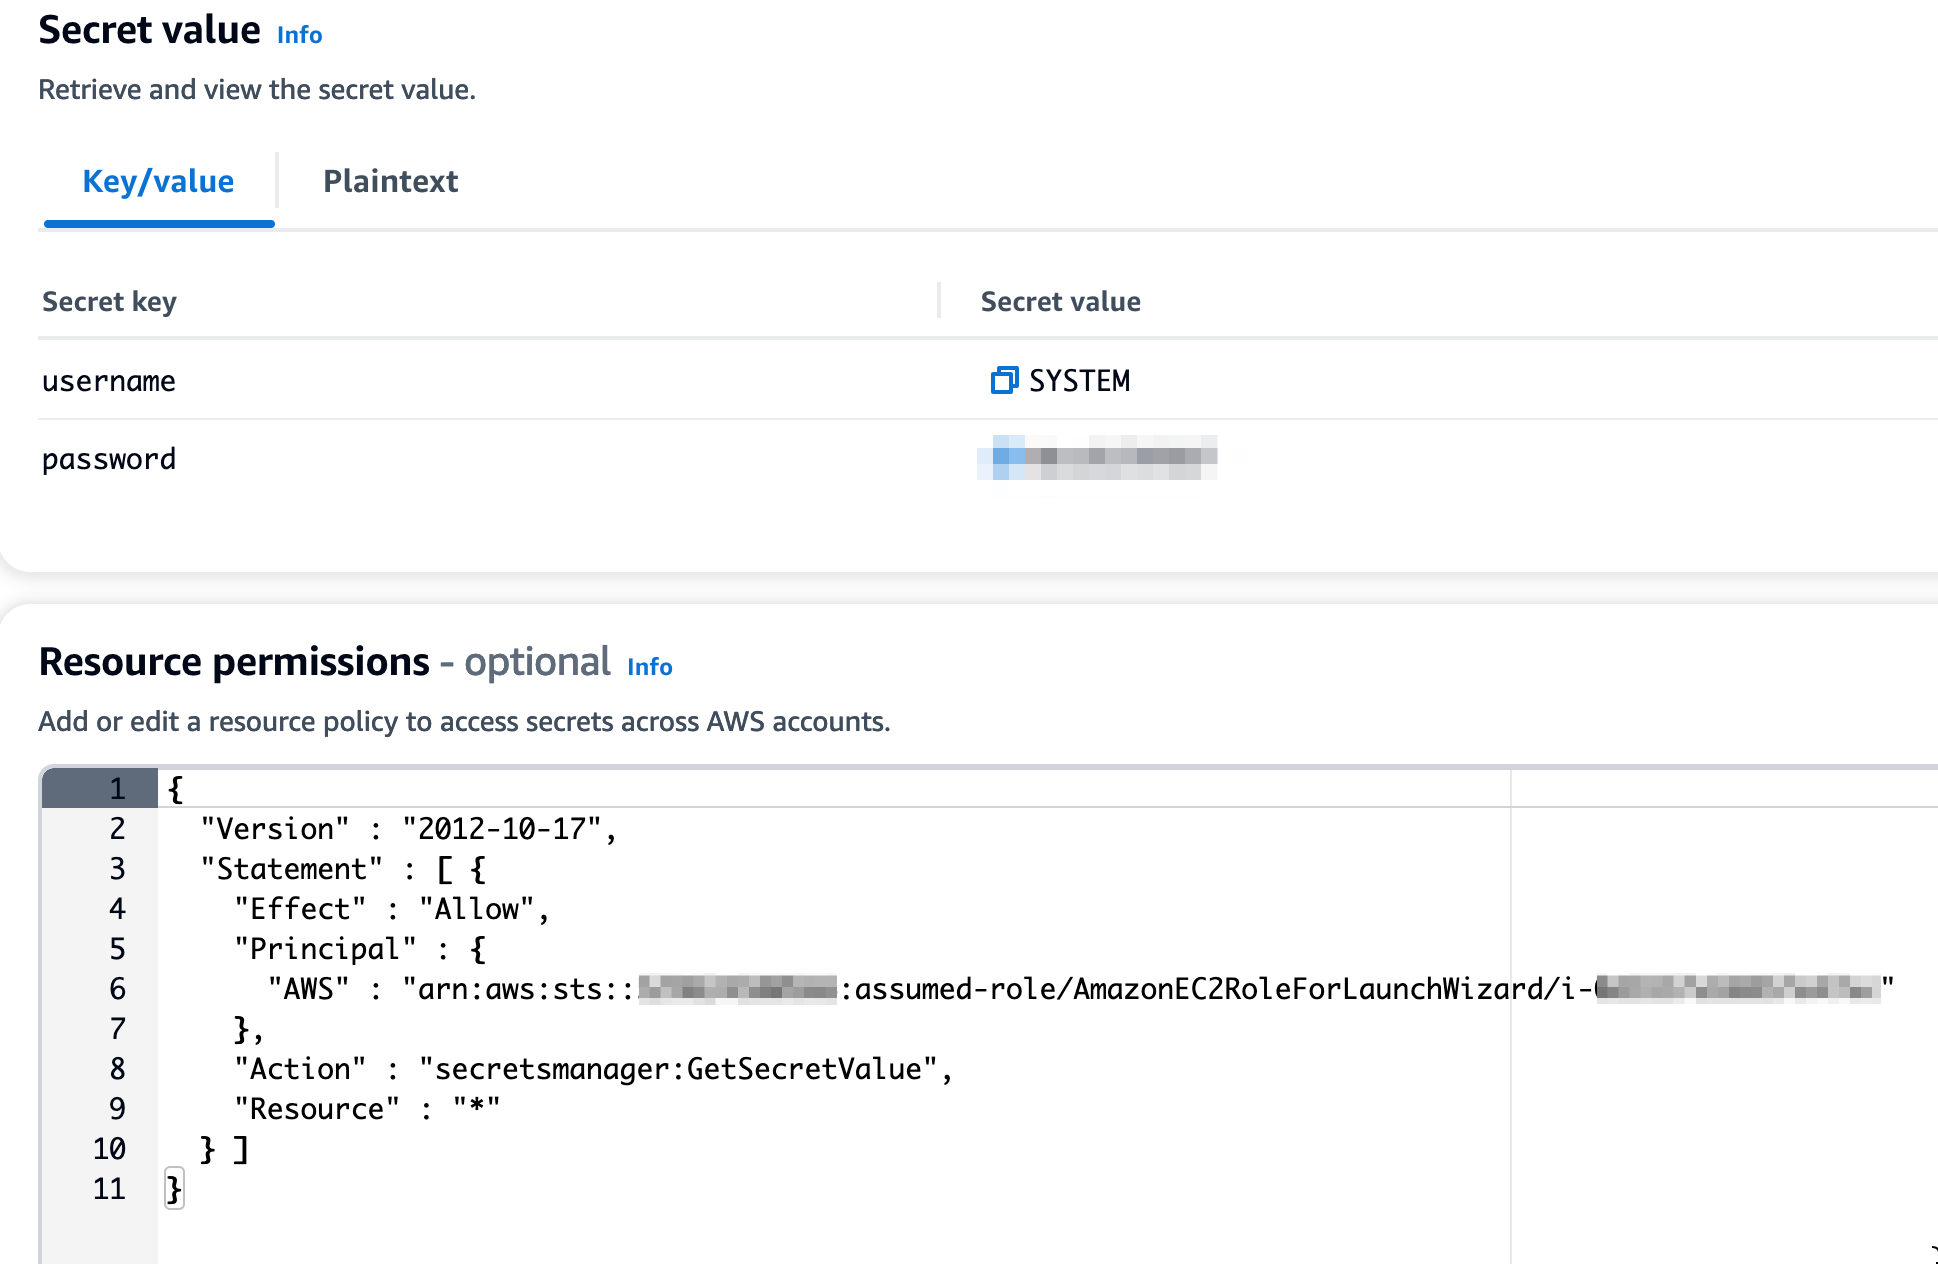
Task: Place cursor on the Version line
Action: [x=408, y=829]
